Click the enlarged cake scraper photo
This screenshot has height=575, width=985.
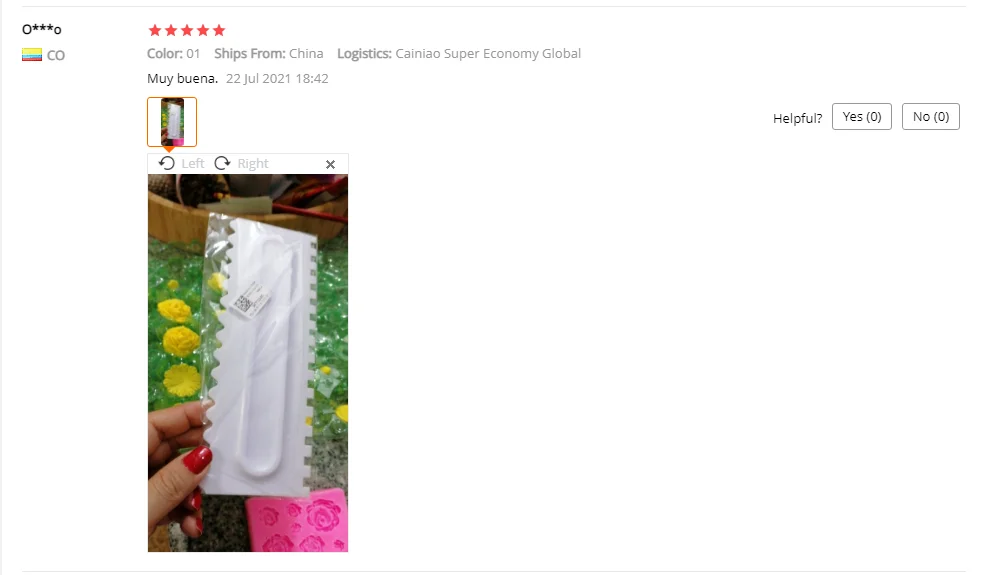coord(248,363)
